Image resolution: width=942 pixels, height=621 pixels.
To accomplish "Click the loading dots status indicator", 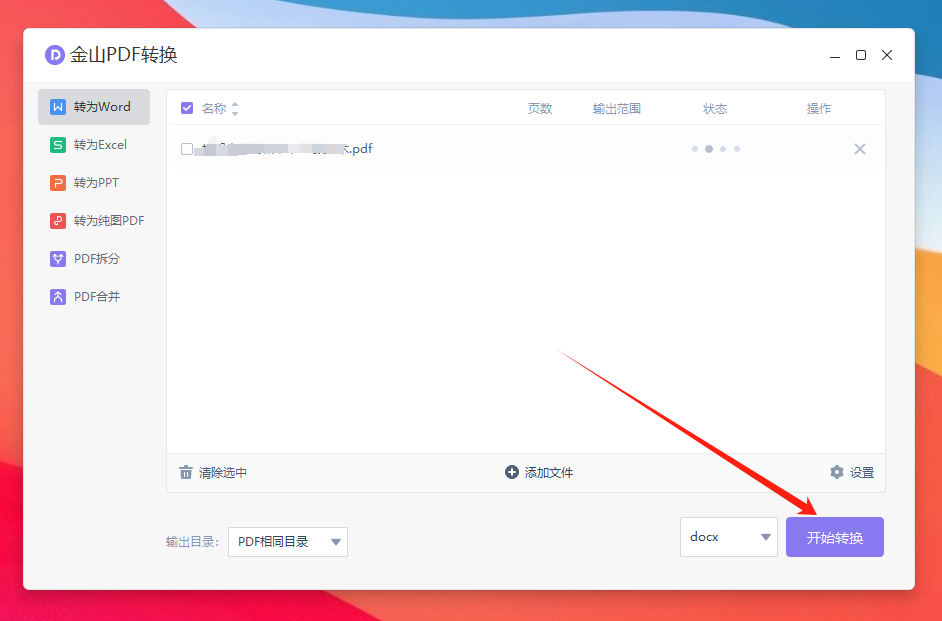I will (x=716, y=149).
